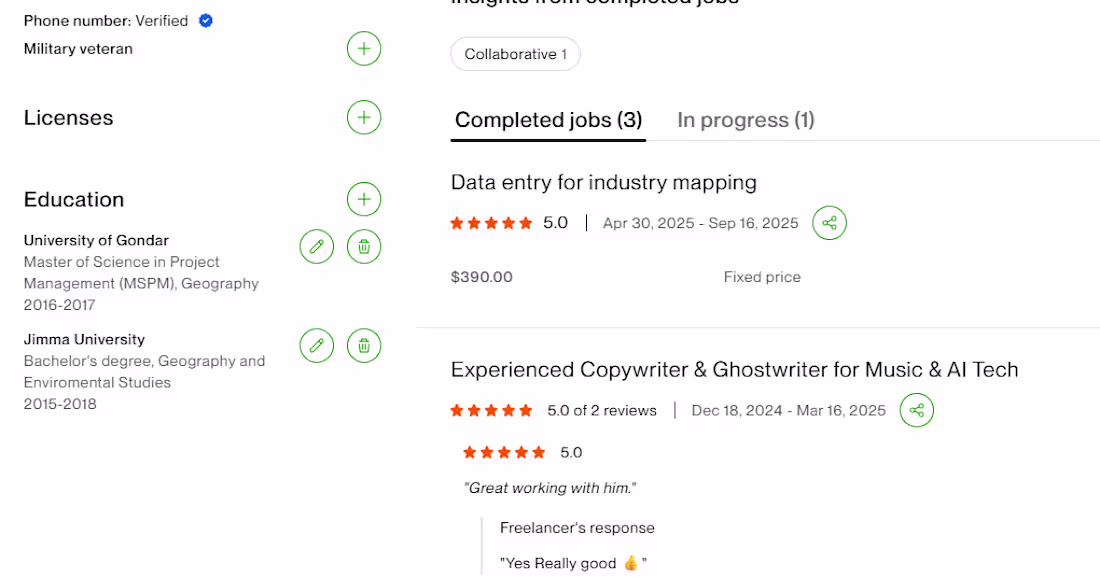Share the Copywriter & Ghostwriter job review
The image size is (1100, 577).
pos(916,410)
